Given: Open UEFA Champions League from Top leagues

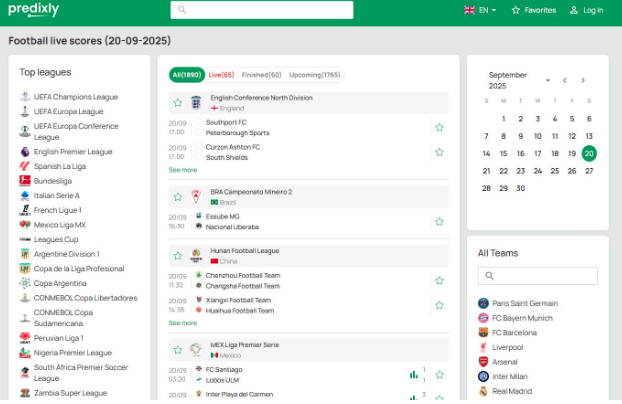Looking at the screenshot, I should point(76,97).
